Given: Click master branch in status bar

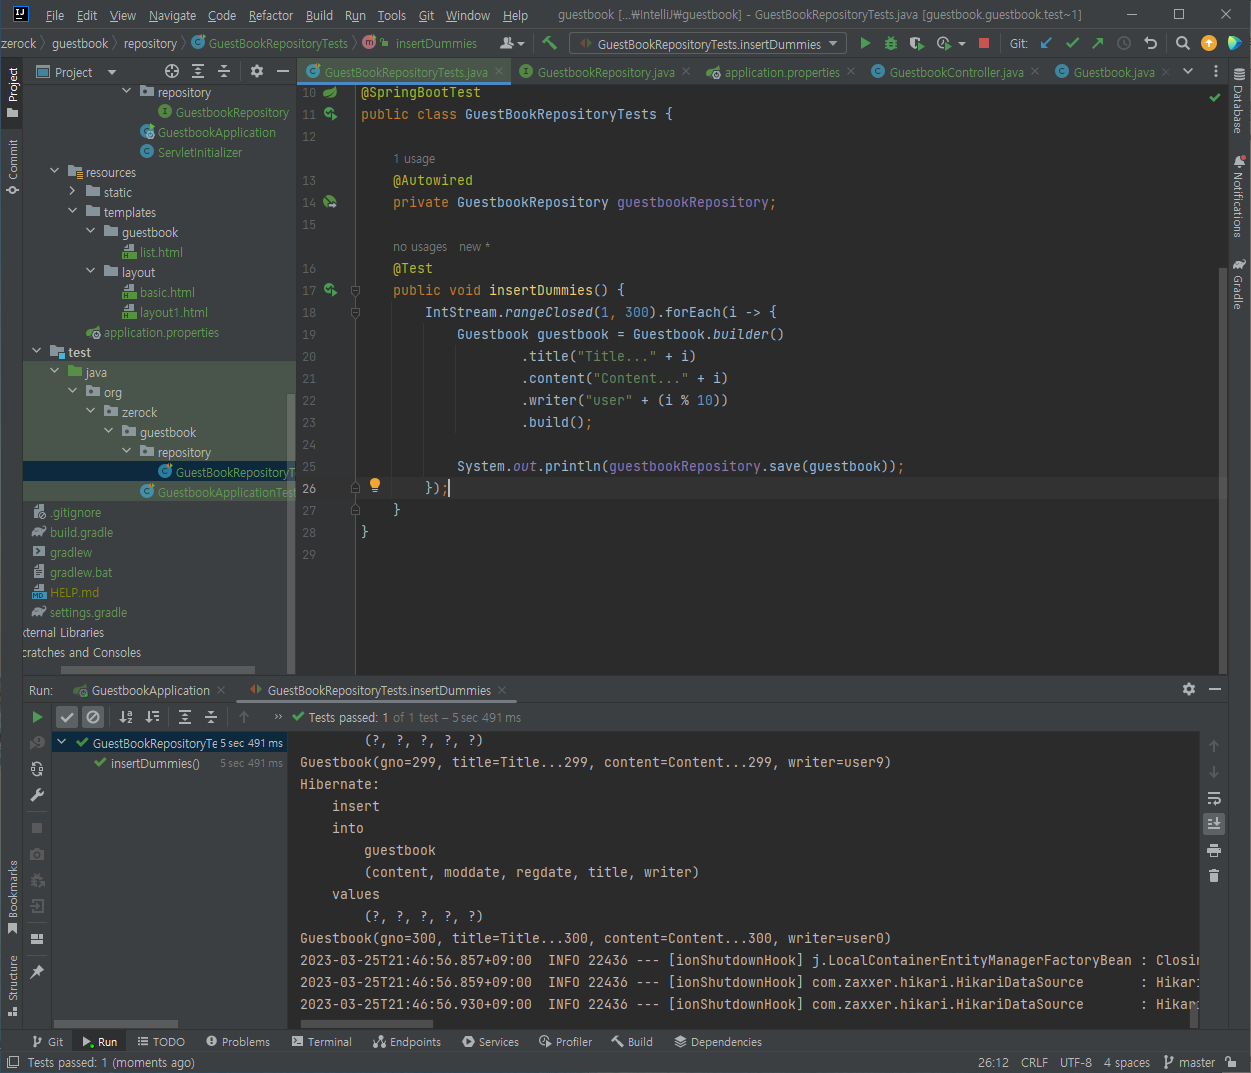Looking at the screenshot, I should [x=1189, y=1062].
